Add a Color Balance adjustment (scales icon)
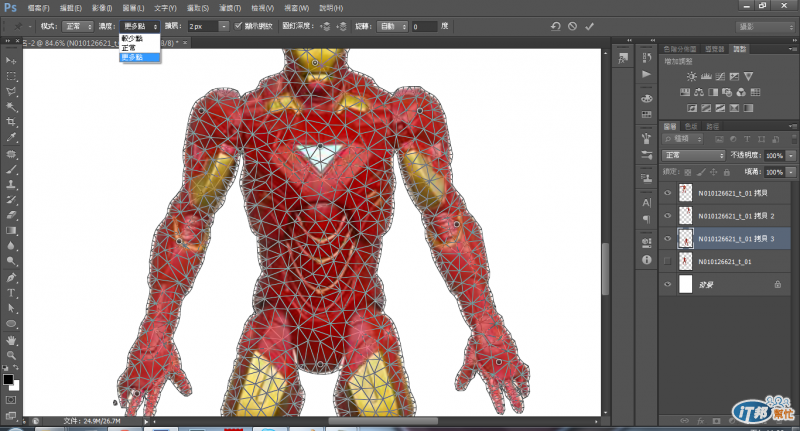800x431 pixels. [699, 92]
